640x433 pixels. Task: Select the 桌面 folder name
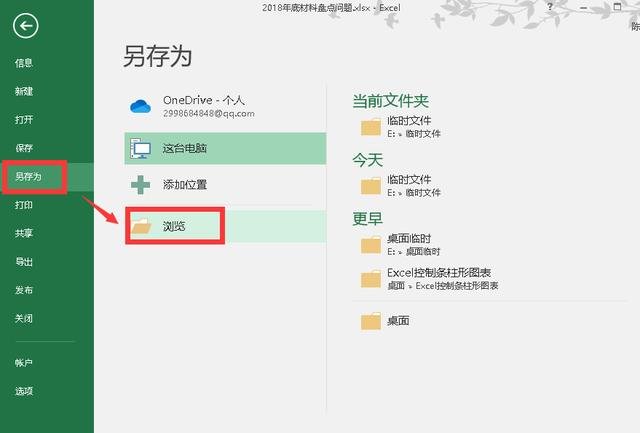398,321
